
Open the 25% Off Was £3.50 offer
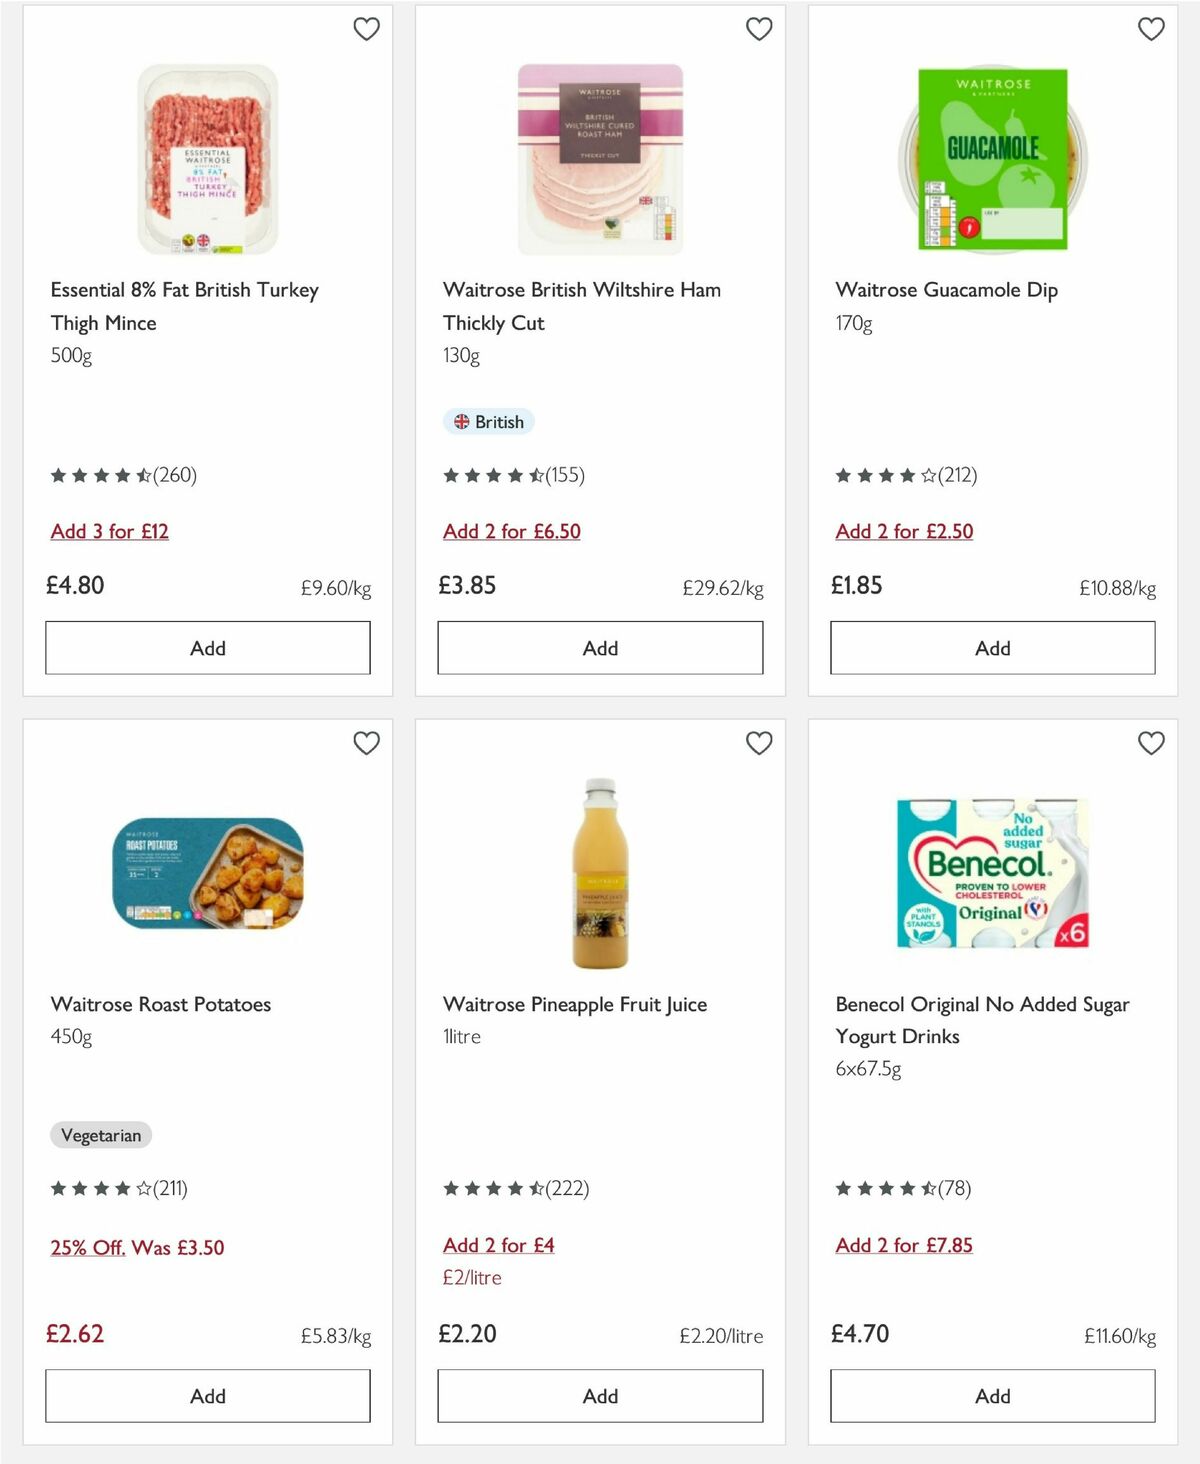(x=137, y=1248)
